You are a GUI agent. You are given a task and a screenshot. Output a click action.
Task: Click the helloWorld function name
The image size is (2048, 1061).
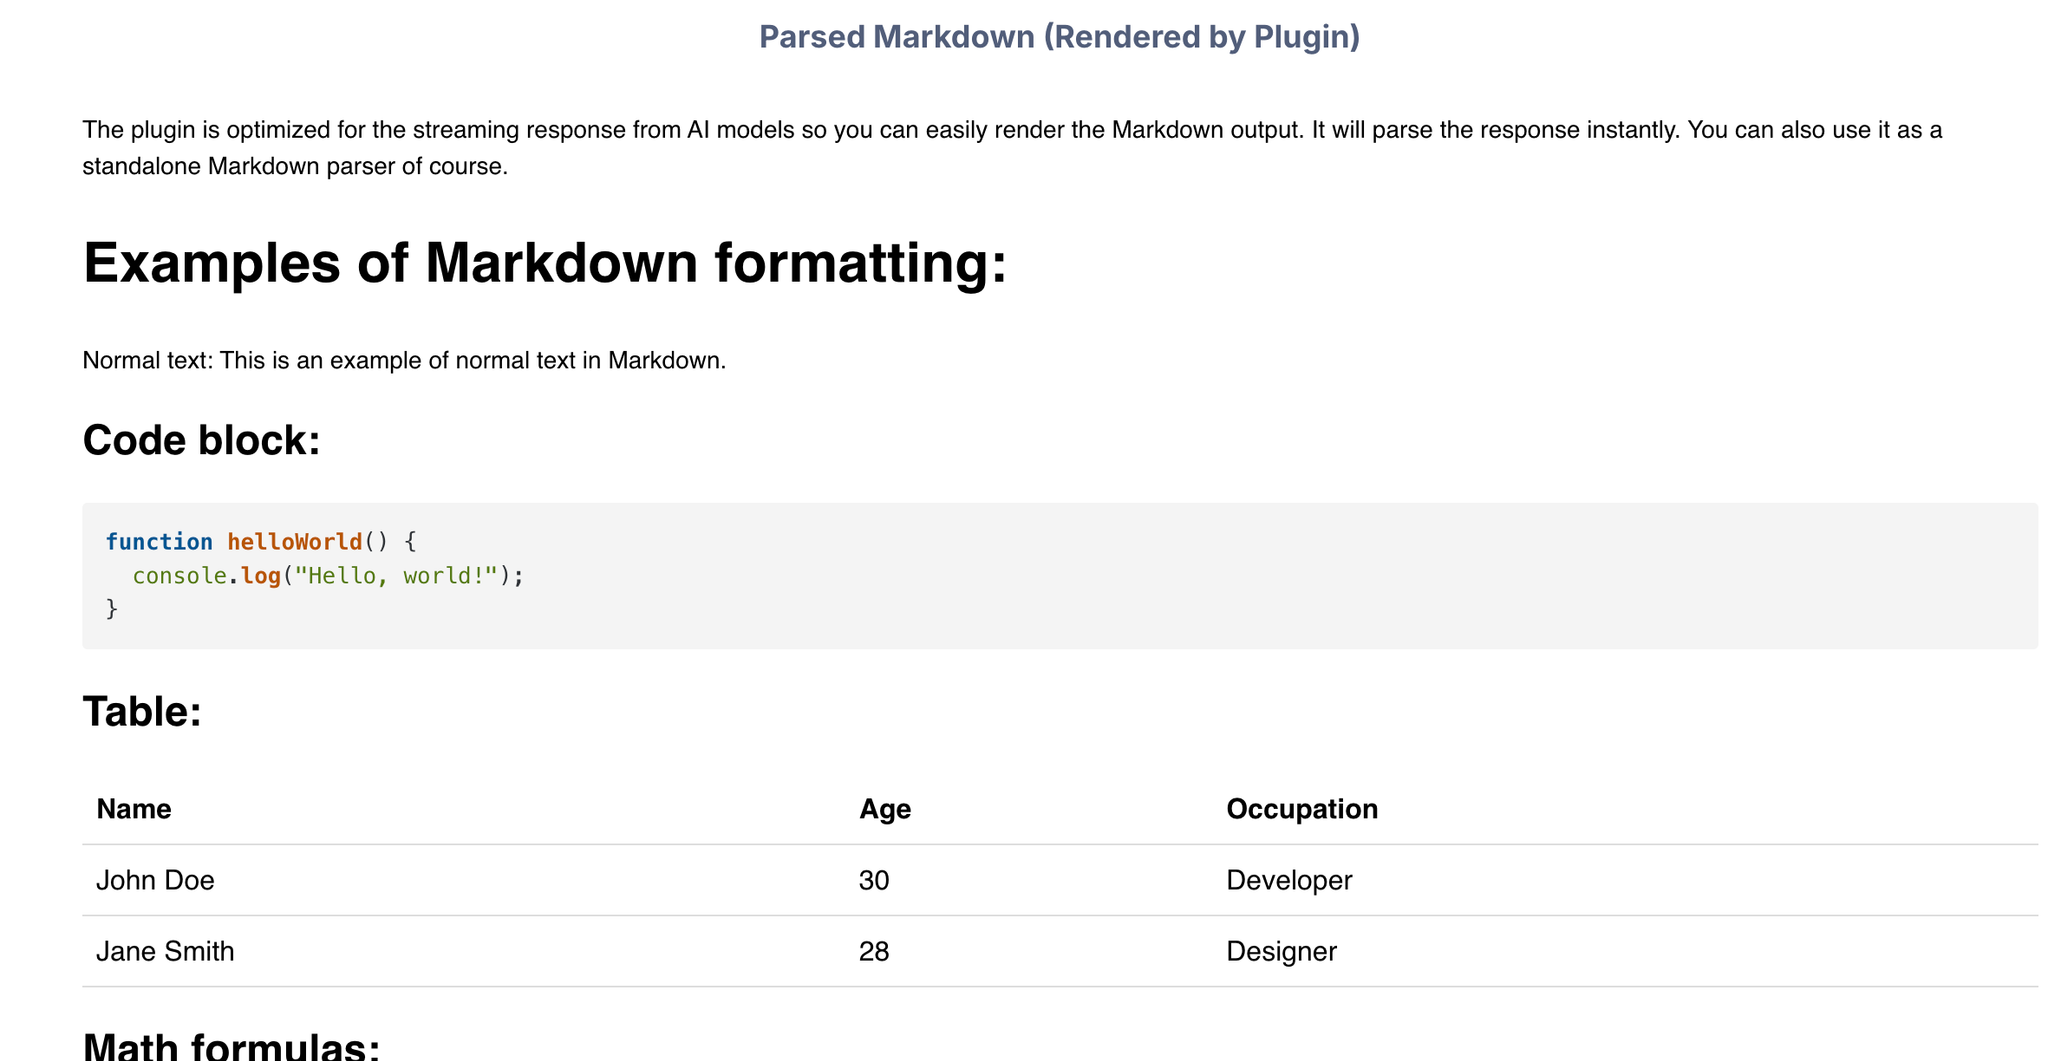tap(295, 542)
